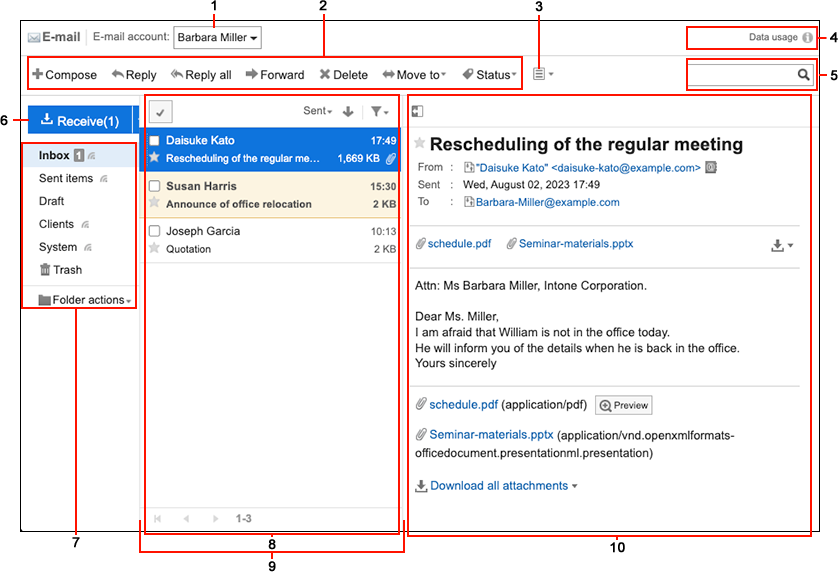Go to next page of e-mail list
The width and height of the screenshot is (840, 572).
click(x=215, y=518)
